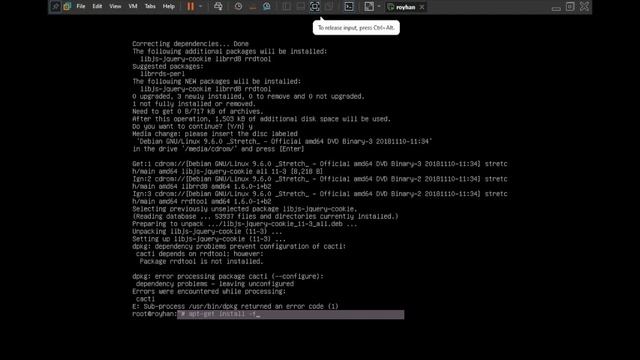Click 'Suggested packages:' line
Viewport: 640px width, 360px height.
(167, 66)
